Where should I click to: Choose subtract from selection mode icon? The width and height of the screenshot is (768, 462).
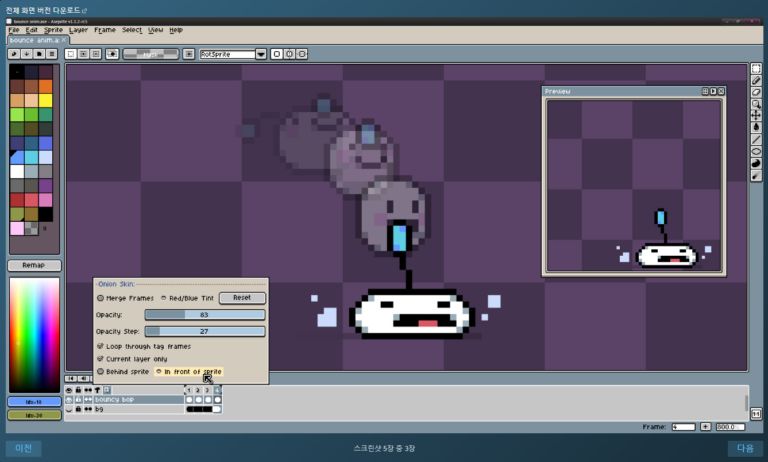[96, 54]
